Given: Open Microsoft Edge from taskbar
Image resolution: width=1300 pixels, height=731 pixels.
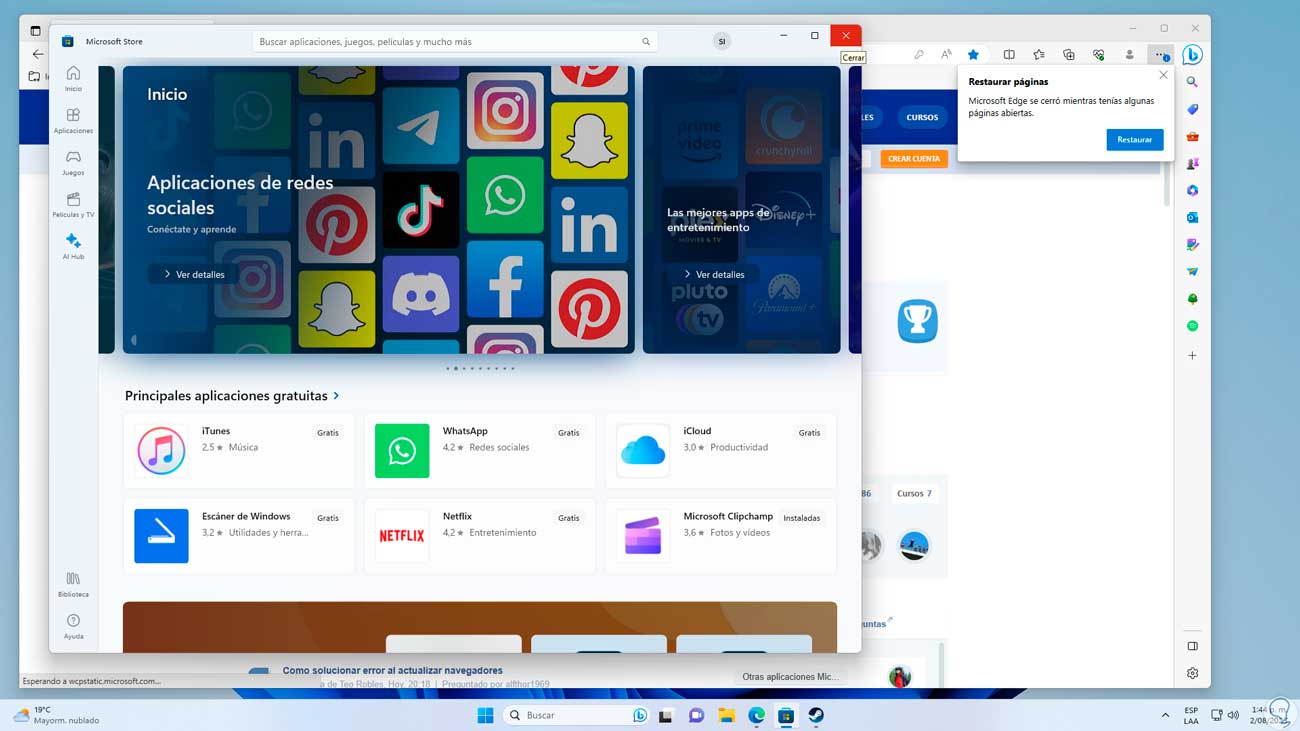Looking at the screenshot, I should [x=757, y=715].
